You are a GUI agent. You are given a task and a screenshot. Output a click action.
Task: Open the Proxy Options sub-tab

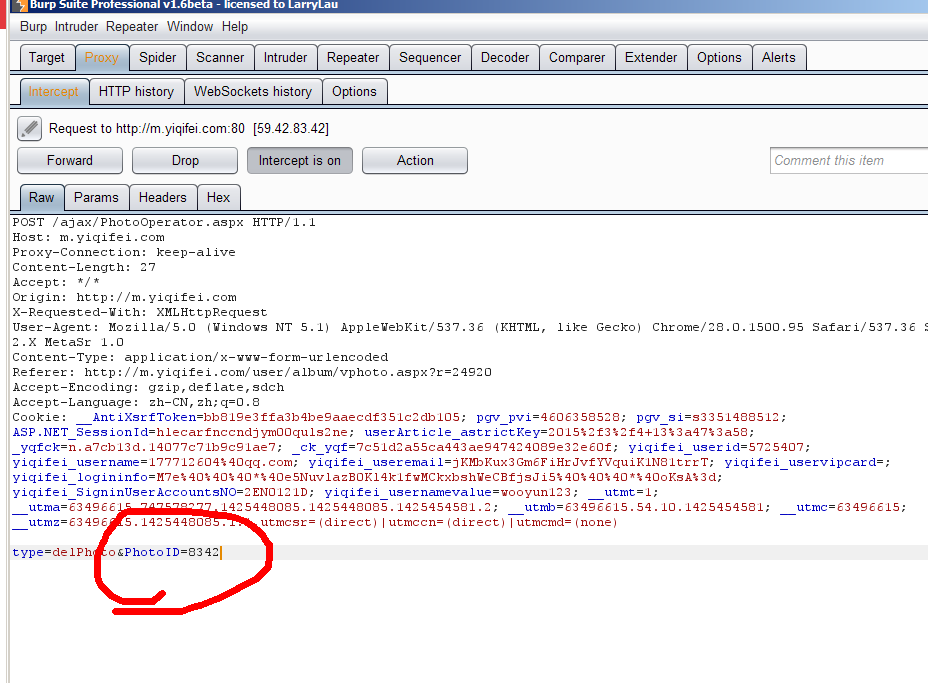coord(355,92)
